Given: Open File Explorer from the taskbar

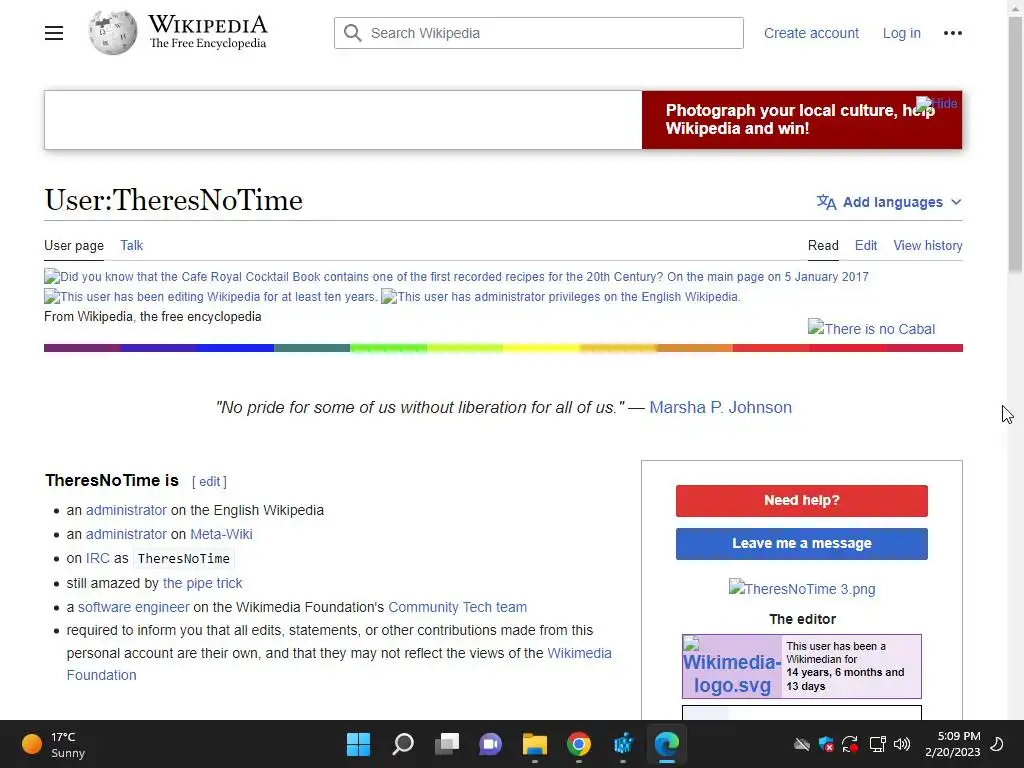Looking at the screenshot, I should (534, 744).
